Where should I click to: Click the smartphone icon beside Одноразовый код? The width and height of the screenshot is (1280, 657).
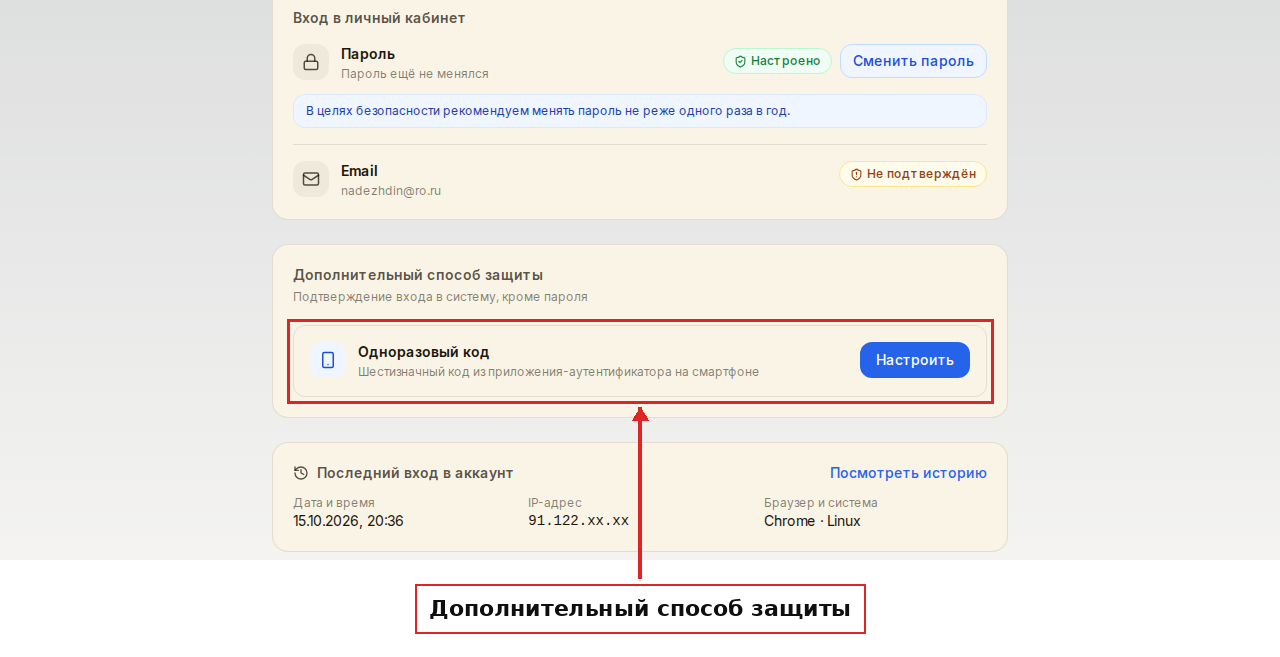(x=328, y=360)
